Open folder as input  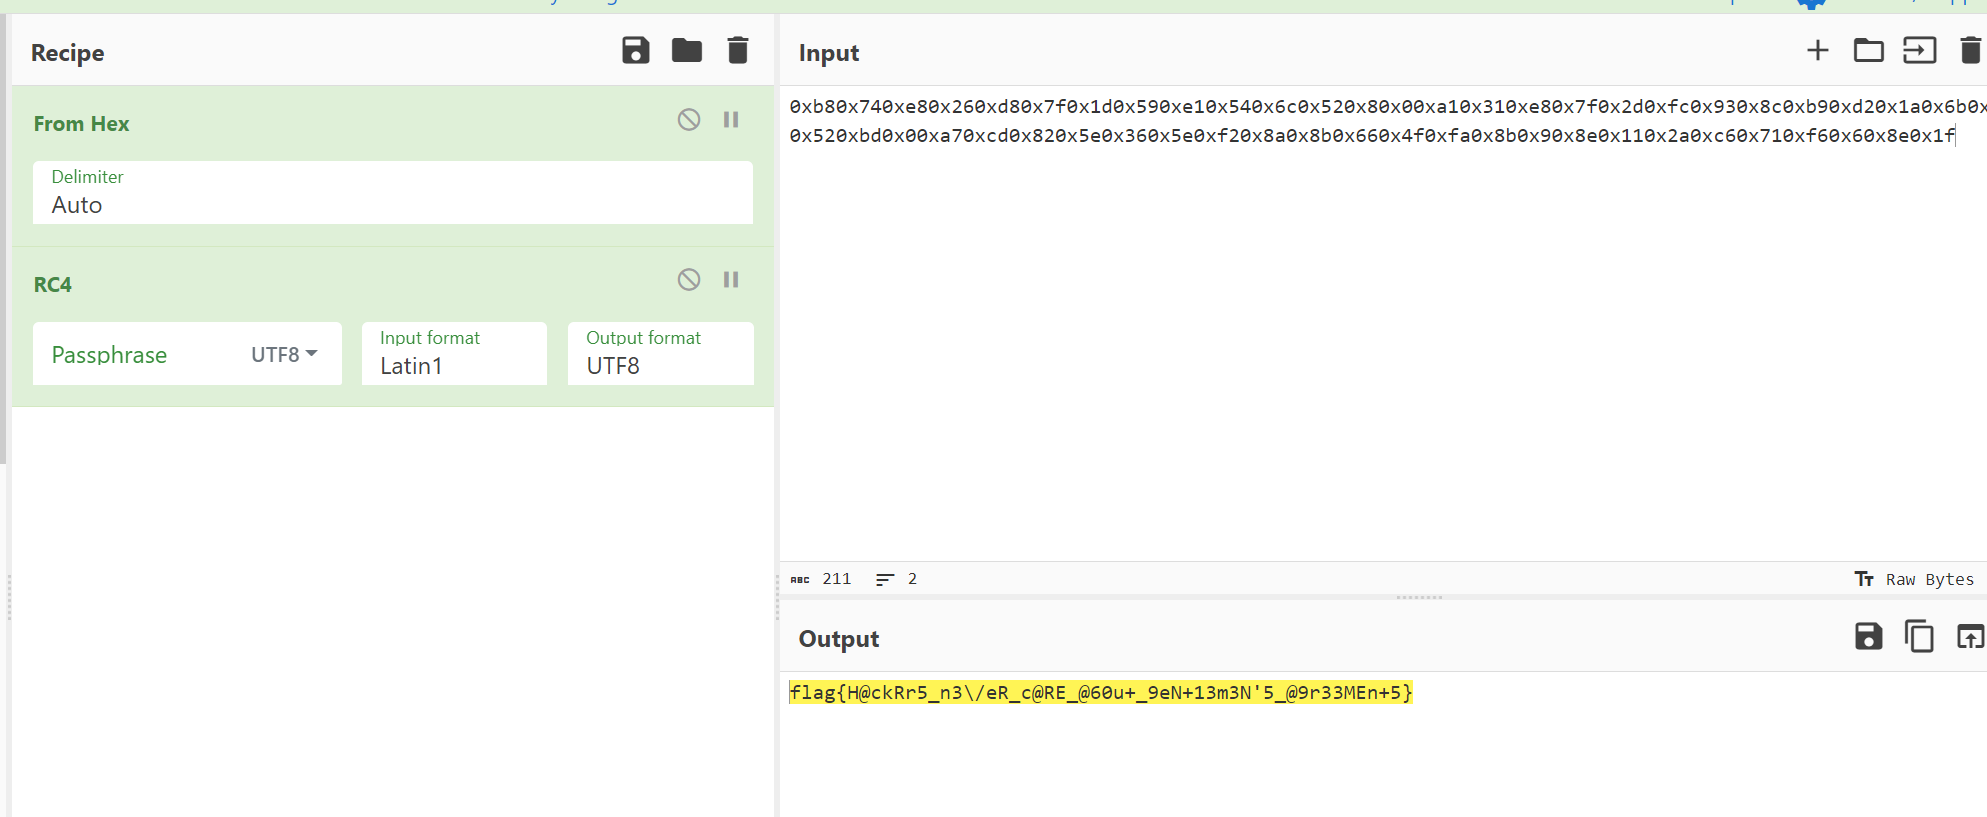[1868, 51]
